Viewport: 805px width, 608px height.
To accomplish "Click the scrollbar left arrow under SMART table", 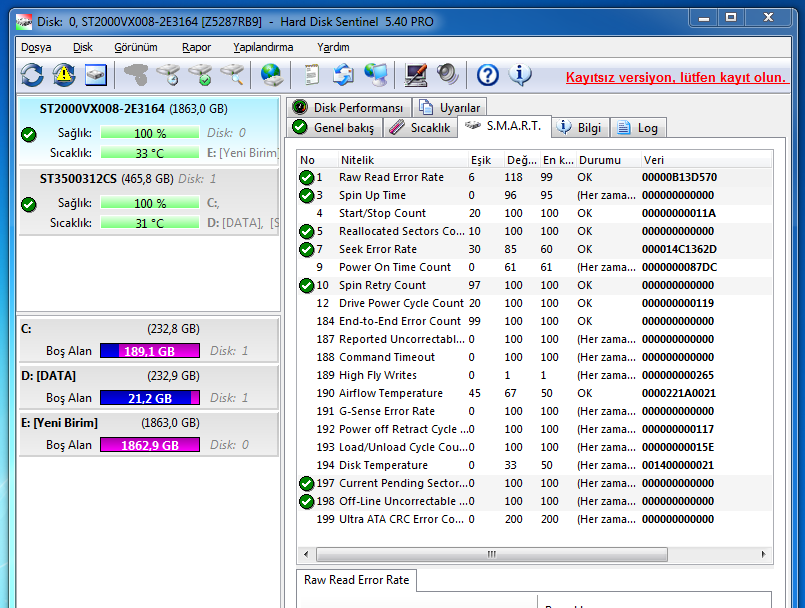I will coord(306,555).
